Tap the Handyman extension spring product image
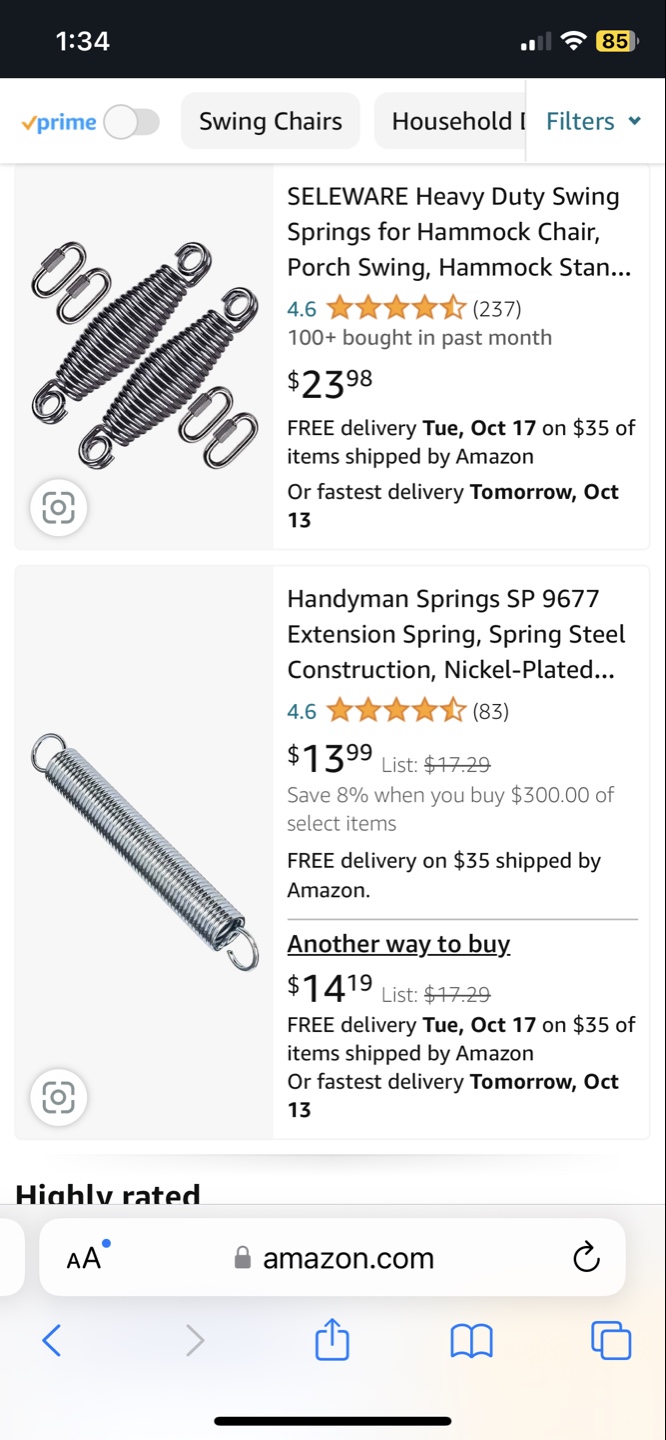 click(x=144, y=852)
